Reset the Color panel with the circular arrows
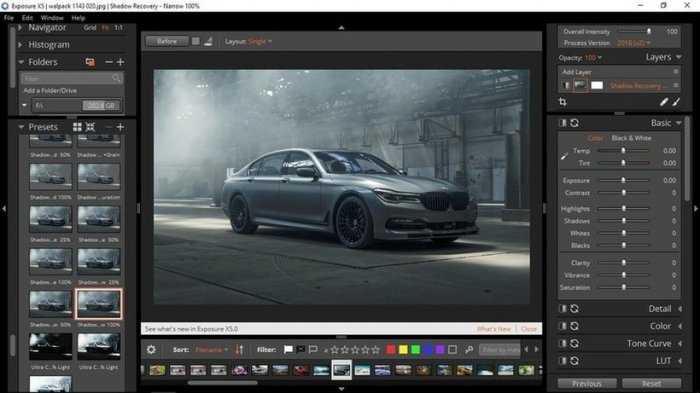The width and height of the screenshot is (700, 393). [x=575, y=326]
